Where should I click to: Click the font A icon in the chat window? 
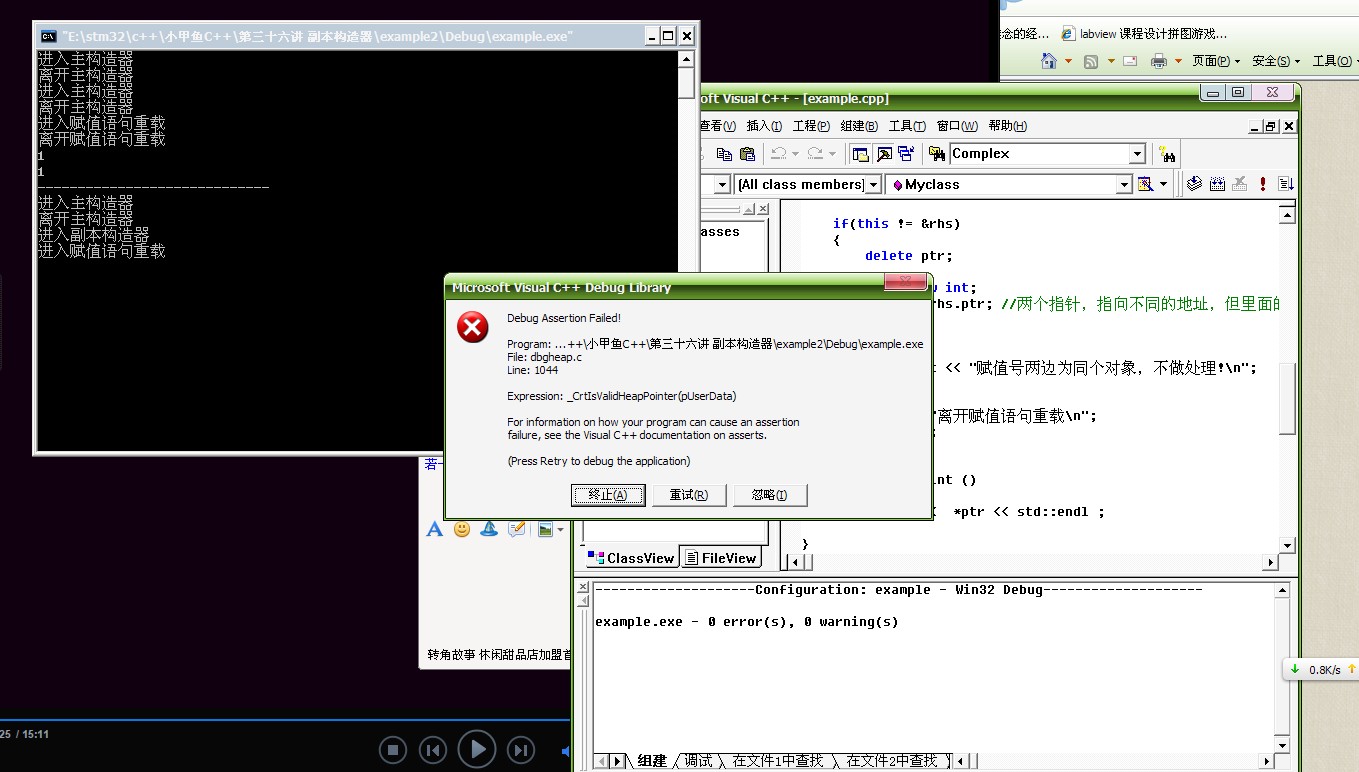tap(434, 529)
